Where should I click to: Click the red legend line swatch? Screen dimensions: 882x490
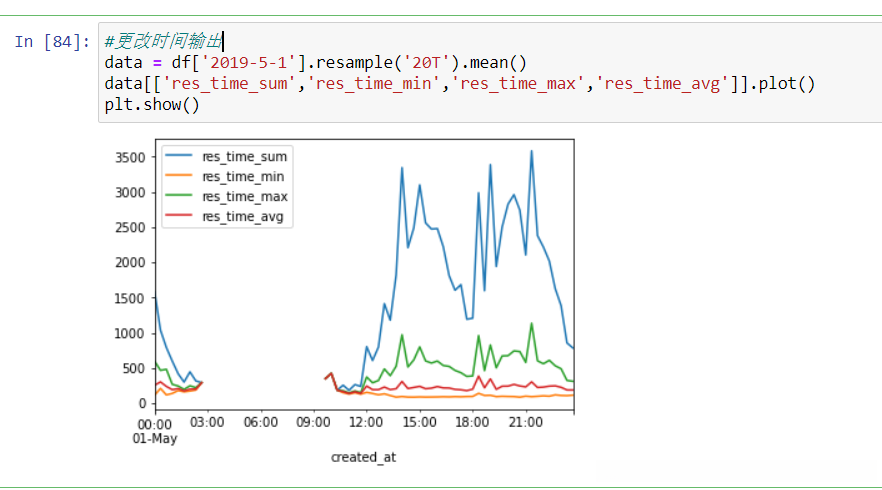(179, 215)
